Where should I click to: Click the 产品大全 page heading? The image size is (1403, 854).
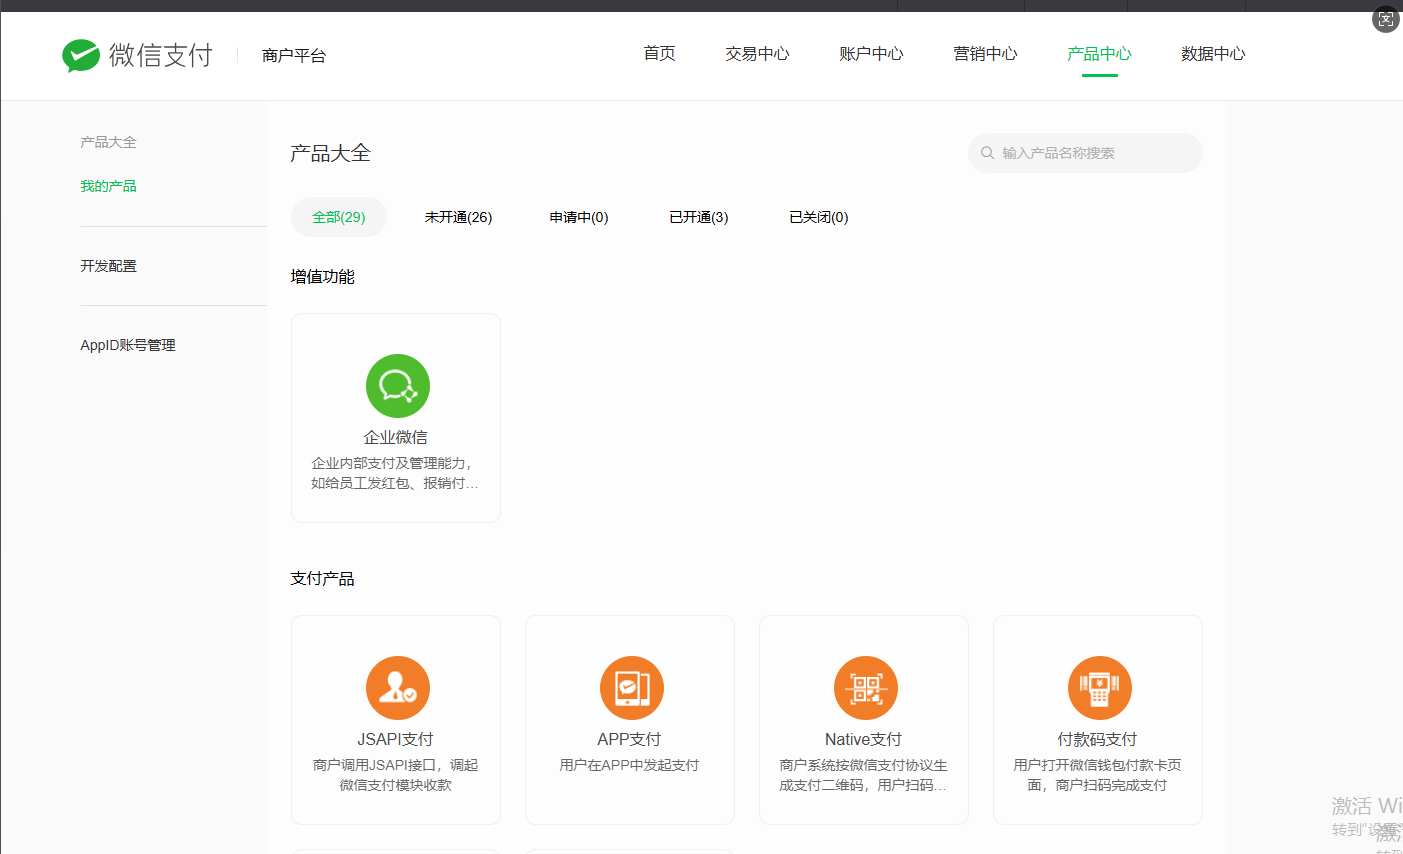(331, 154)
